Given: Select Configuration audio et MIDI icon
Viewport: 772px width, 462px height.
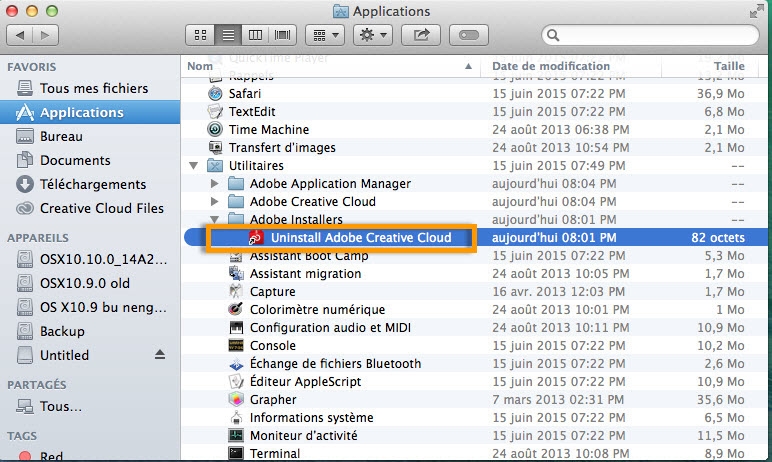Looking at the screenshot, I should tap(236, 328).
